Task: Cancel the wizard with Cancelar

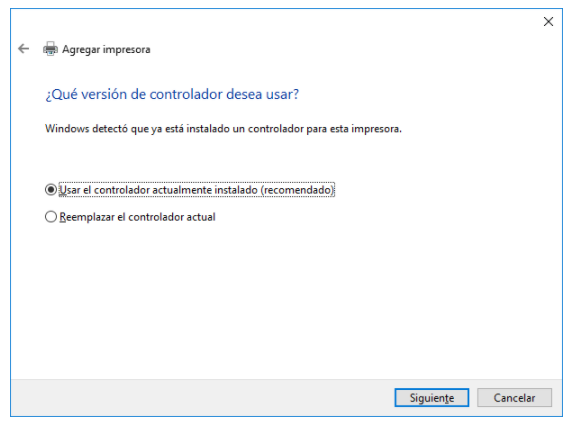Action: [x=514, y=397]
